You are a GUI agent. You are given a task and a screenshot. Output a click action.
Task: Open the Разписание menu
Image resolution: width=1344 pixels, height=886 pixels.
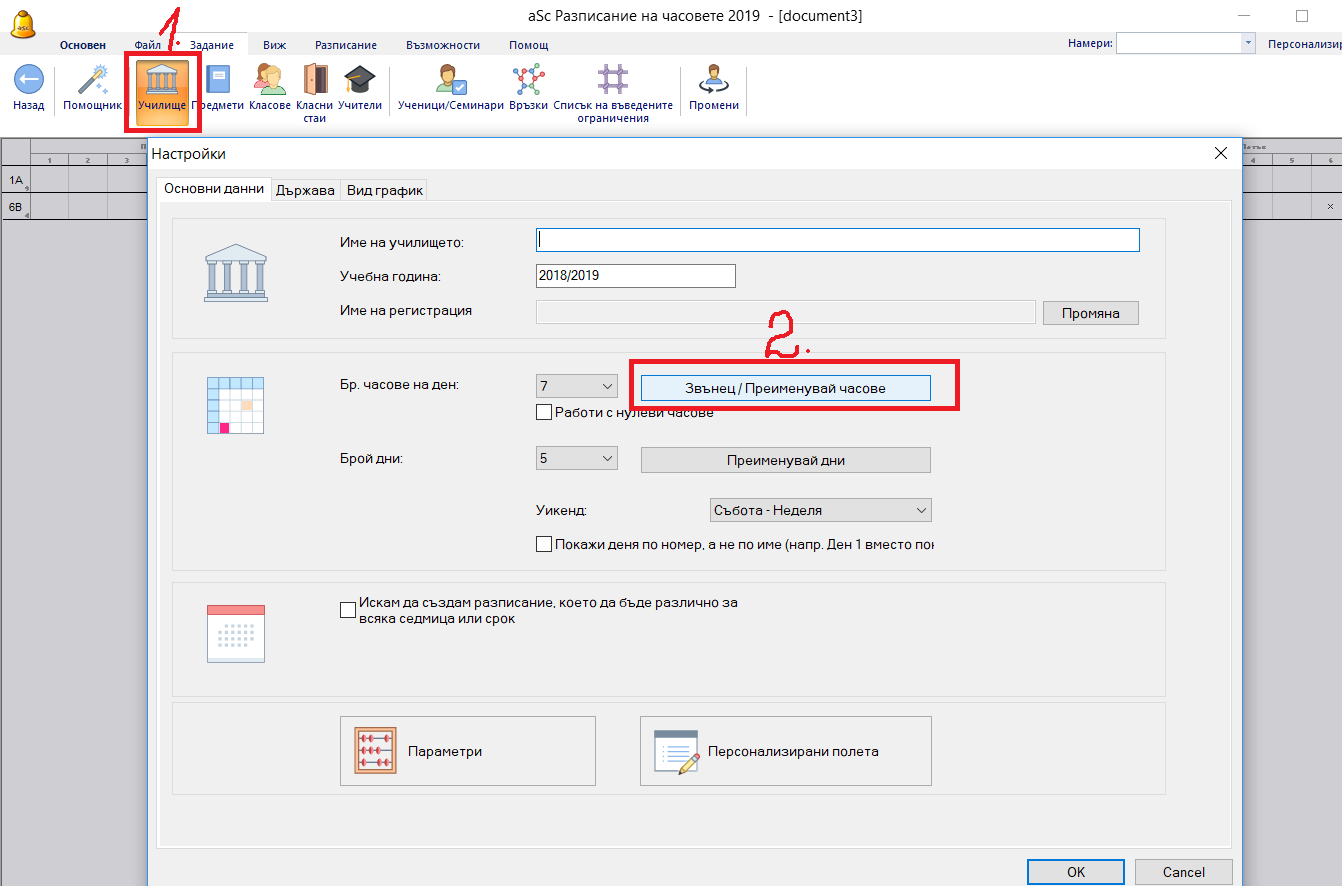pos(345,45)
